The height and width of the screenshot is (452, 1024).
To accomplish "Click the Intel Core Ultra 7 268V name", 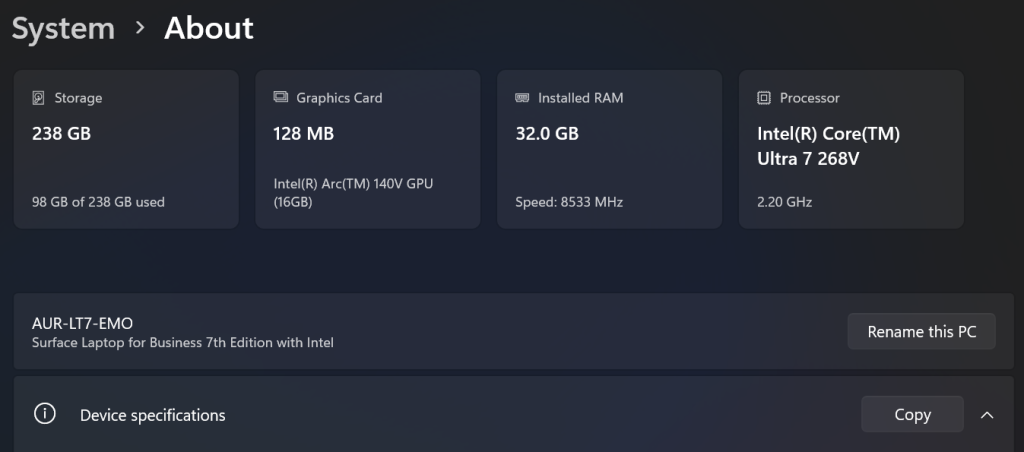I will tap(829, 146).
